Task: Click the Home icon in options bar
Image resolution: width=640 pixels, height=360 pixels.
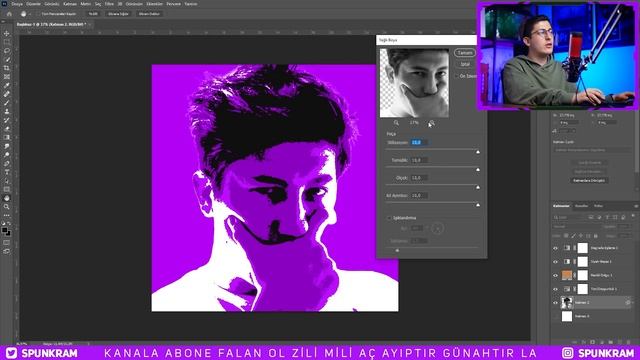Action: coord(9,14)
